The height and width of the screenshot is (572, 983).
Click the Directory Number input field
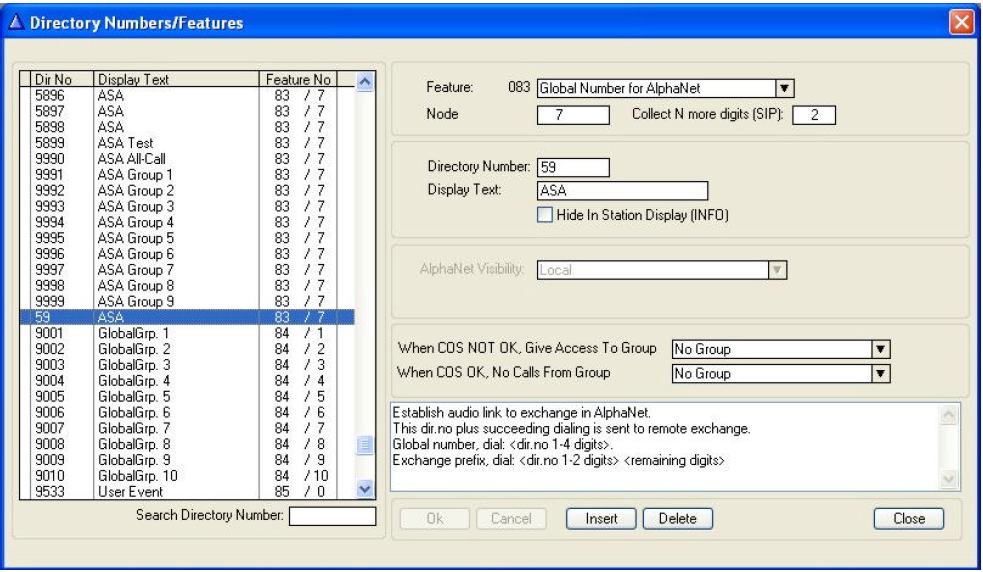[x=572, y=166]
